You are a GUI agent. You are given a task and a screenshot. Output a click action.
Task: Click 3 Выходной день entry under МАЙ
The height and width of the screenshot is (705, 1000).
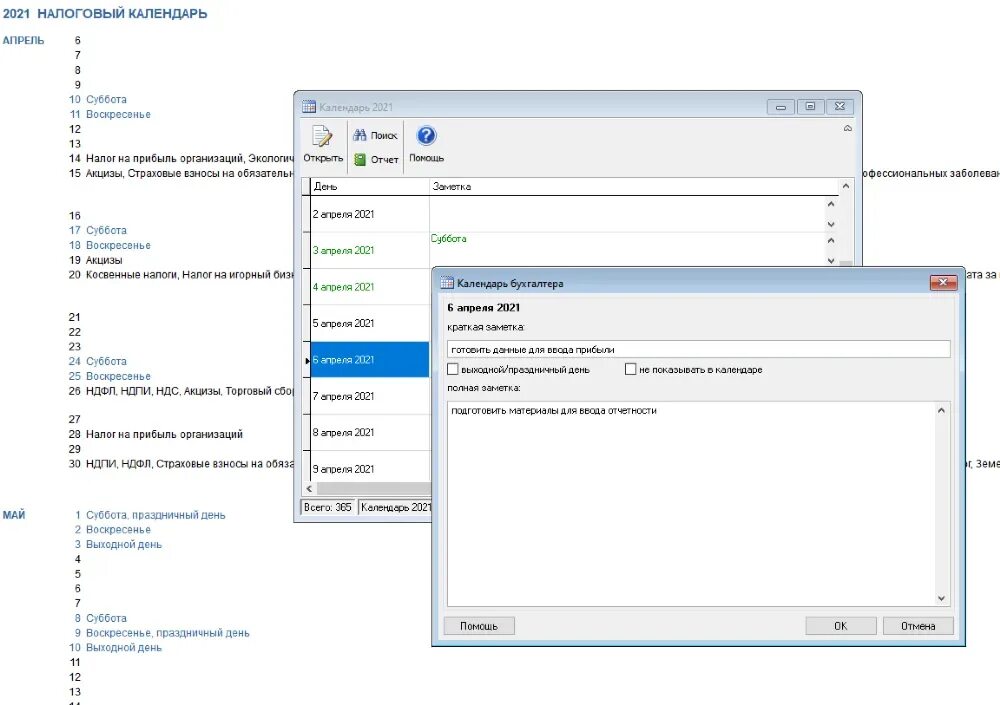pyautogui.click(x=118, y=544)
